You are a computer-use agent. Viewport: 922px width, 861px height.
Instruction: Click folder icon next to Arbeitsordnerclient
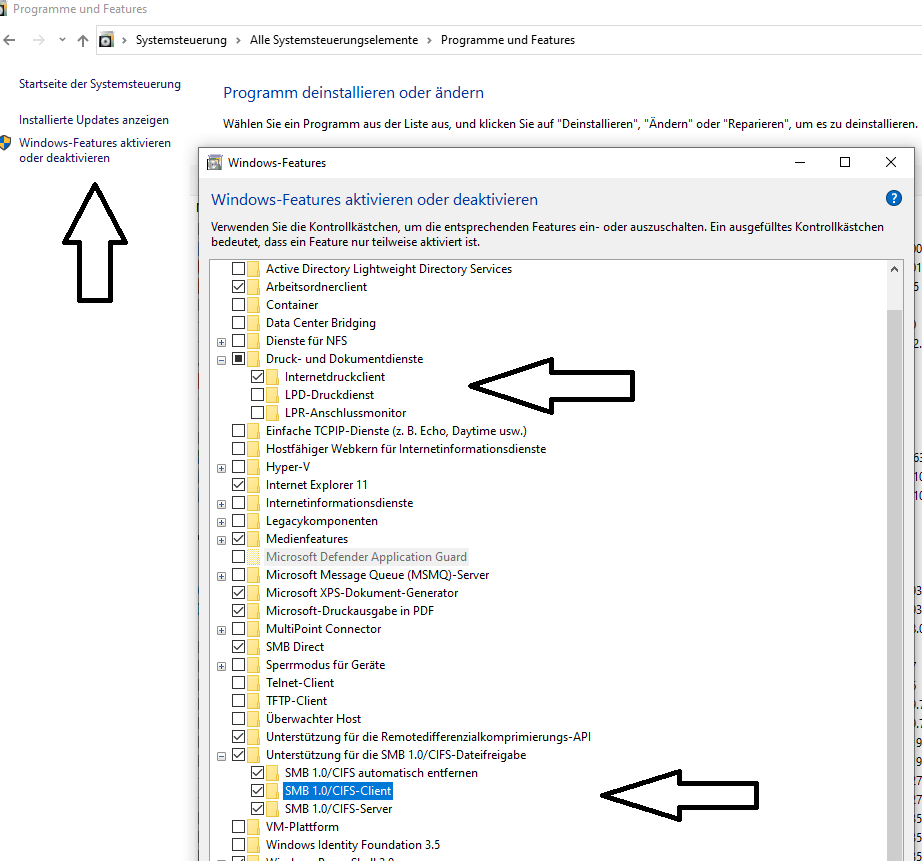pyautogui.click(x=253, y=287)
